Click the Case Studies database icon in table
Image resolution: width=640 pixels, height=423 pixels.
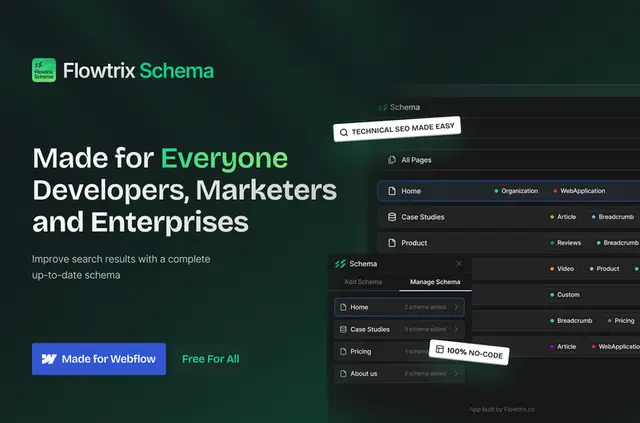(x=392, y=217)
